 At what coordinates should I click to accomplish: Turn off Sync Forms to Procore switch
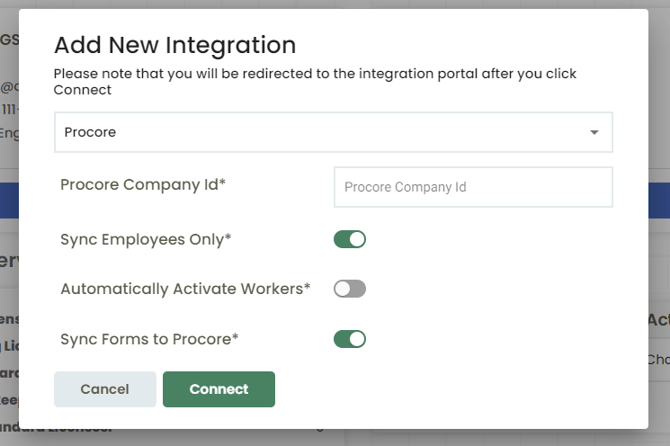pos(350,339)
